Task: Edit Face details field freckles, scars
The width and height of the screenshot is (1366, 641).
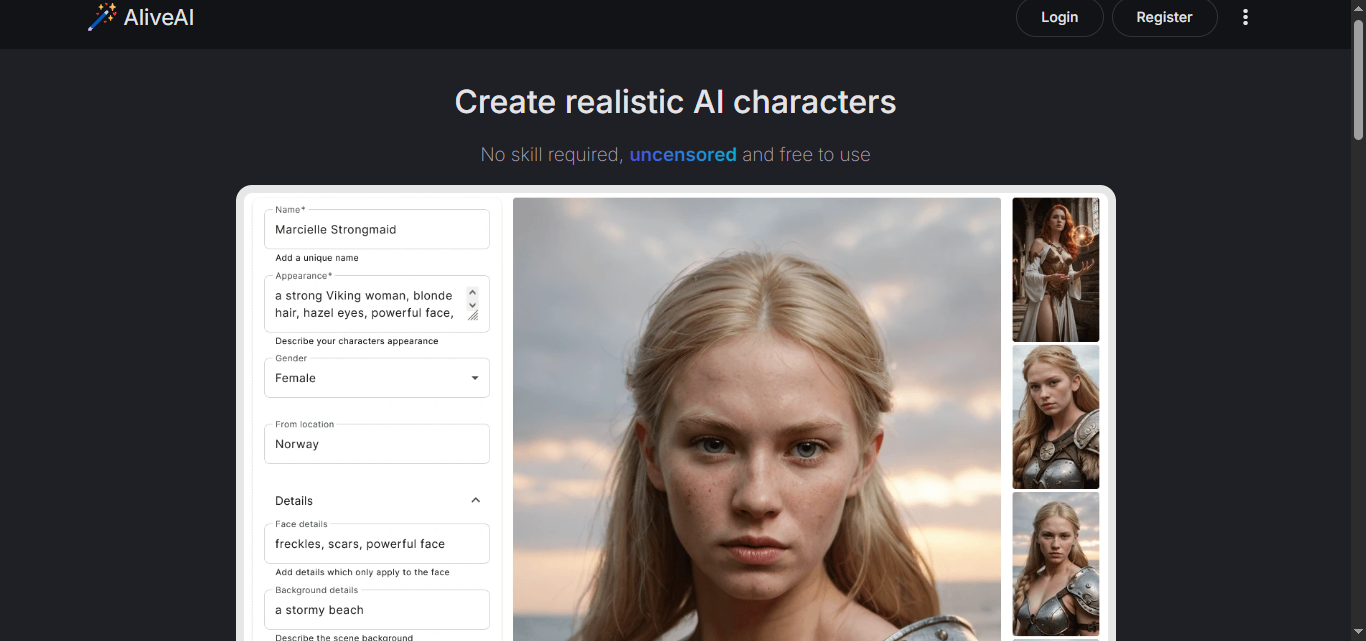Action: click(377, 544)
